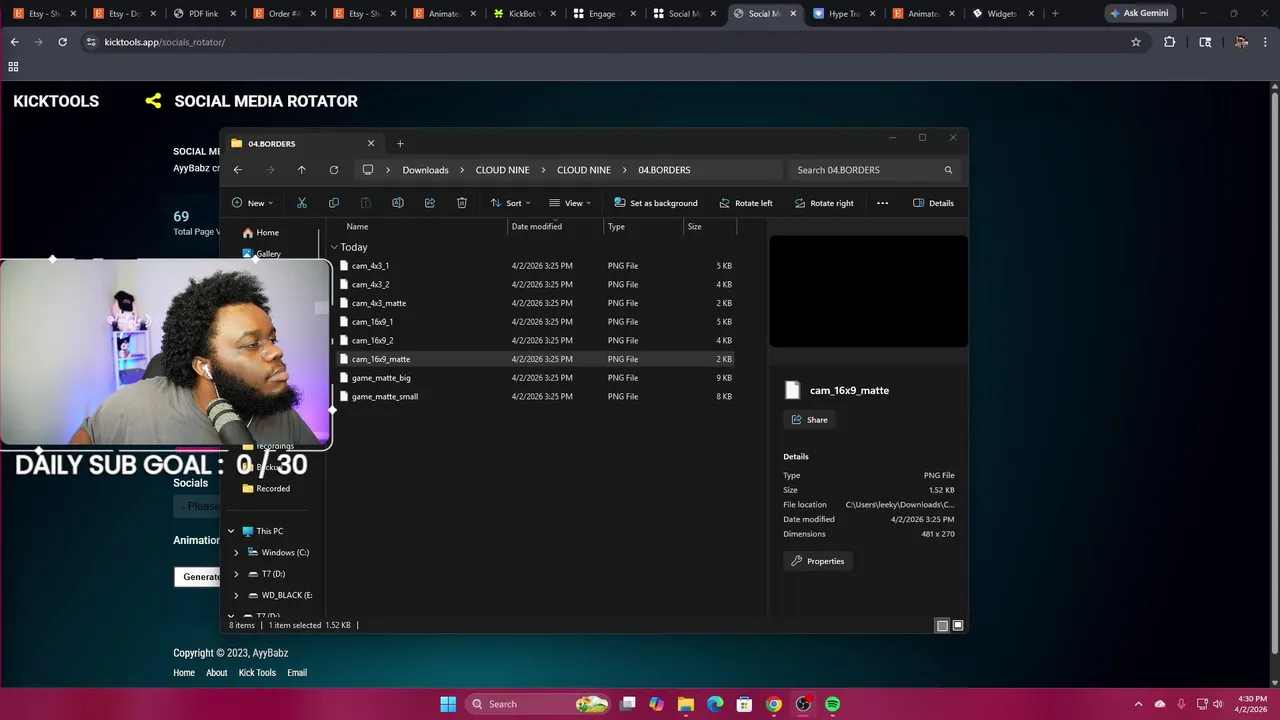Collapse the This PC tree node
Screen dimensions: 1280x720
coord(231,531)
